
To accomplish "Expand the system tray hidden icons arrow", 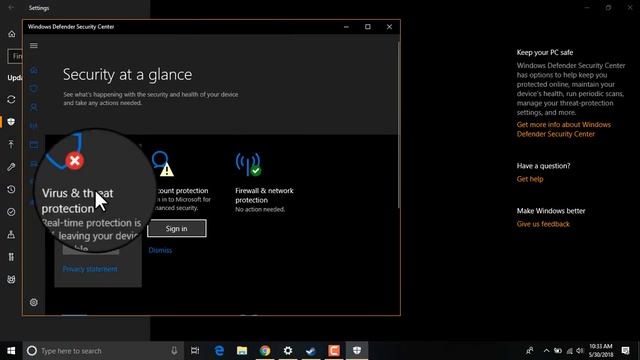I will pos(546,351).
